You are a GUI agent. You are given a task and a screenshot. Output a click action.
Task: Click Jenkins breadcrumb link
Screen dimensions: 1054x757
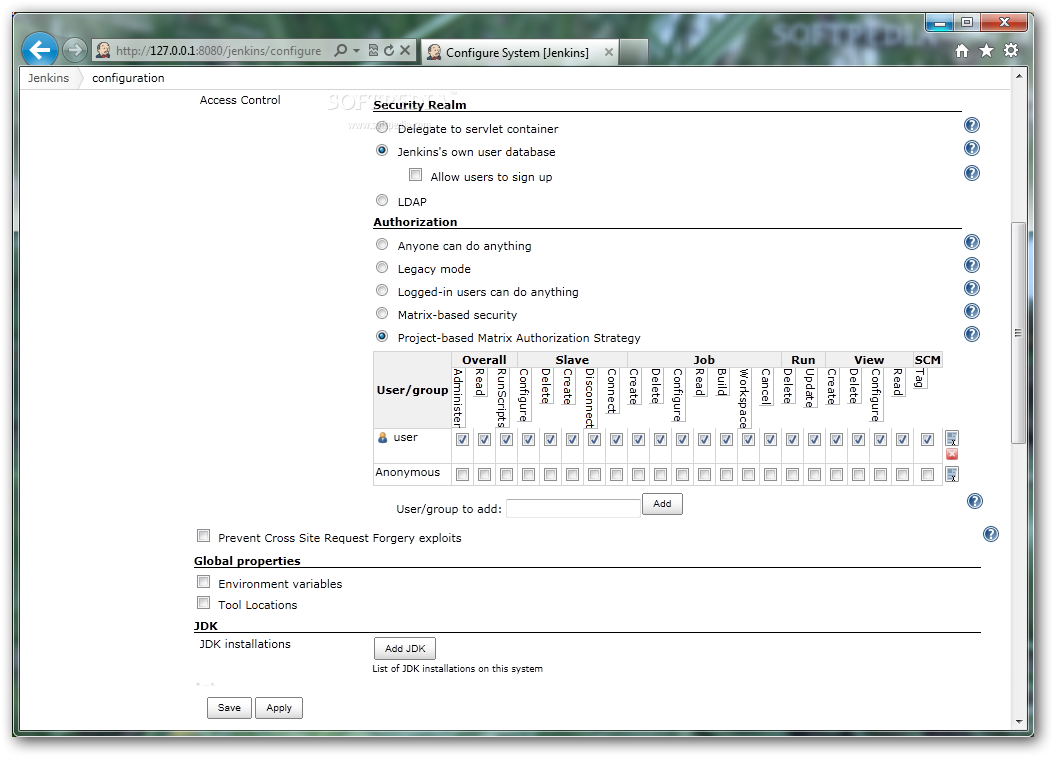click(x=48, y=78)
